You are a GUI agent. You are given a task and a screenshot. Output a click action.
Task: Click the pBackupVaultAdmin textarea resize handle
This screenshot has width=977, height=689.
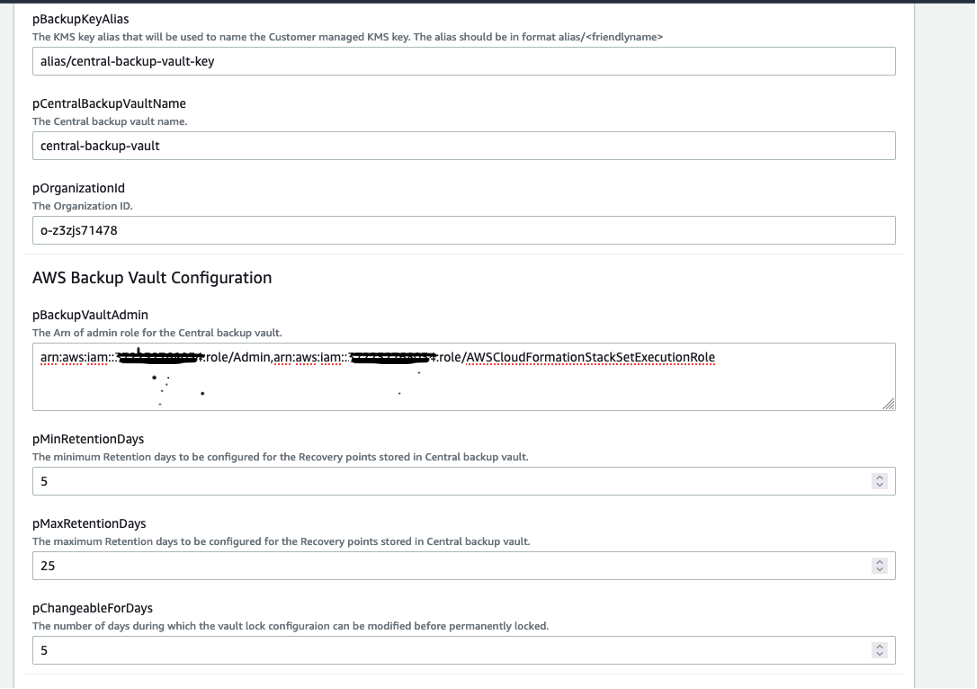point(889,404)
